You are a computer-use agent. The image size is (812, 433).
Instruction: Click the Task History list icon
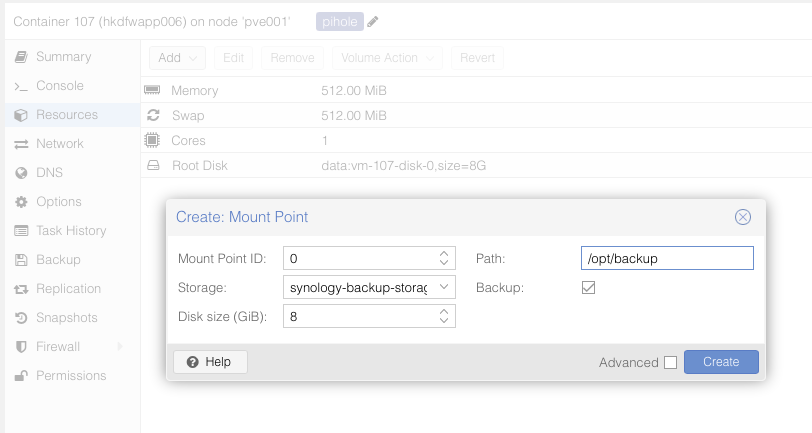tap(21, 231)
